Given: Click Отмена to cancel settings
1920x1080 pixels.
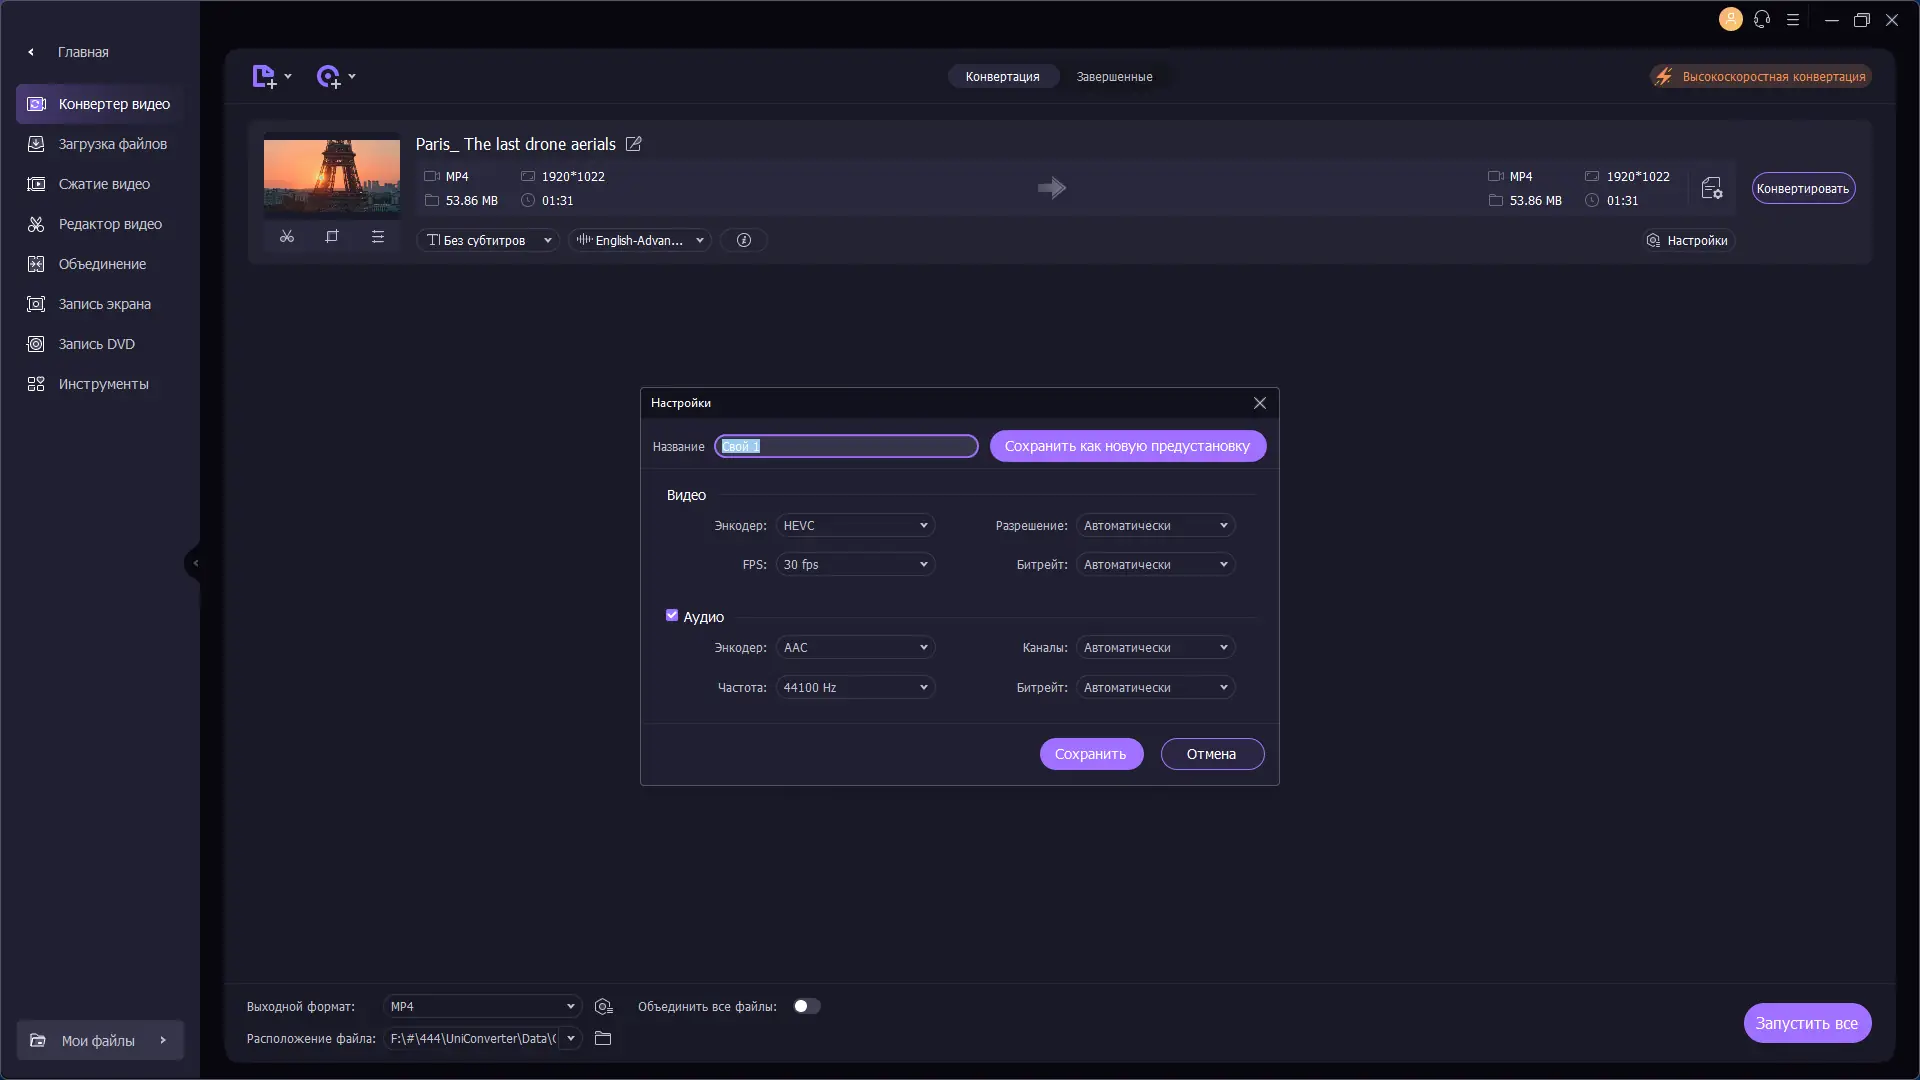Looking at the screenshot, I should tap(1211, 754).
